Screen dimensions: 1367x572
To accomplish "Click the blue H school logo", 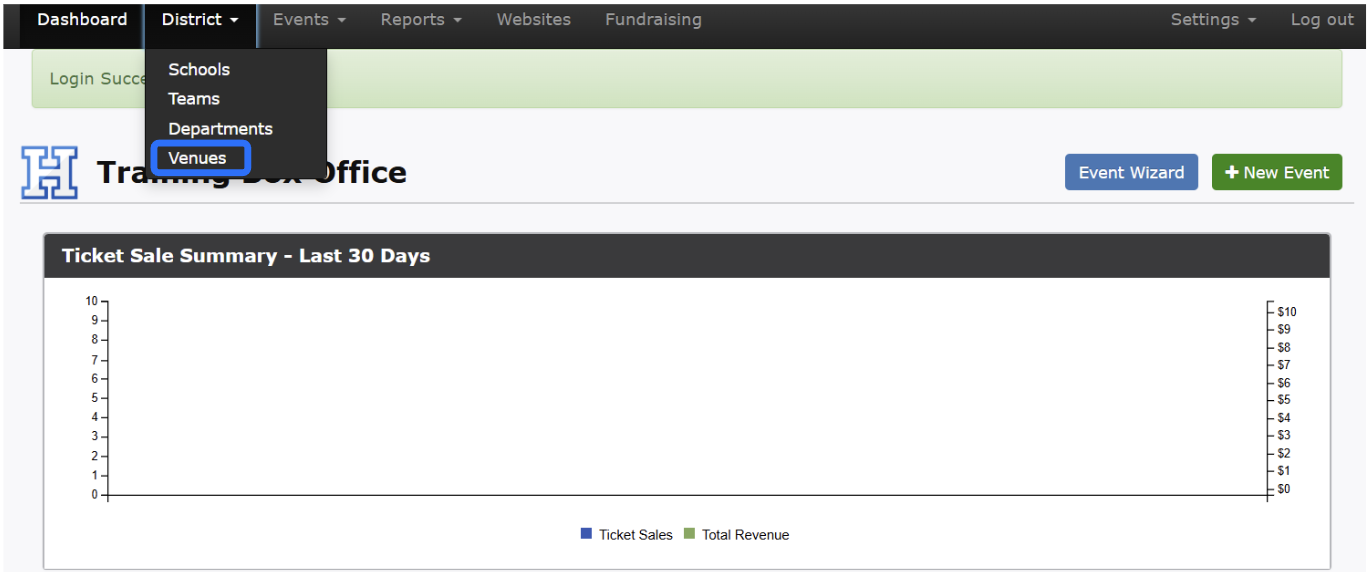I will point(49,172).
